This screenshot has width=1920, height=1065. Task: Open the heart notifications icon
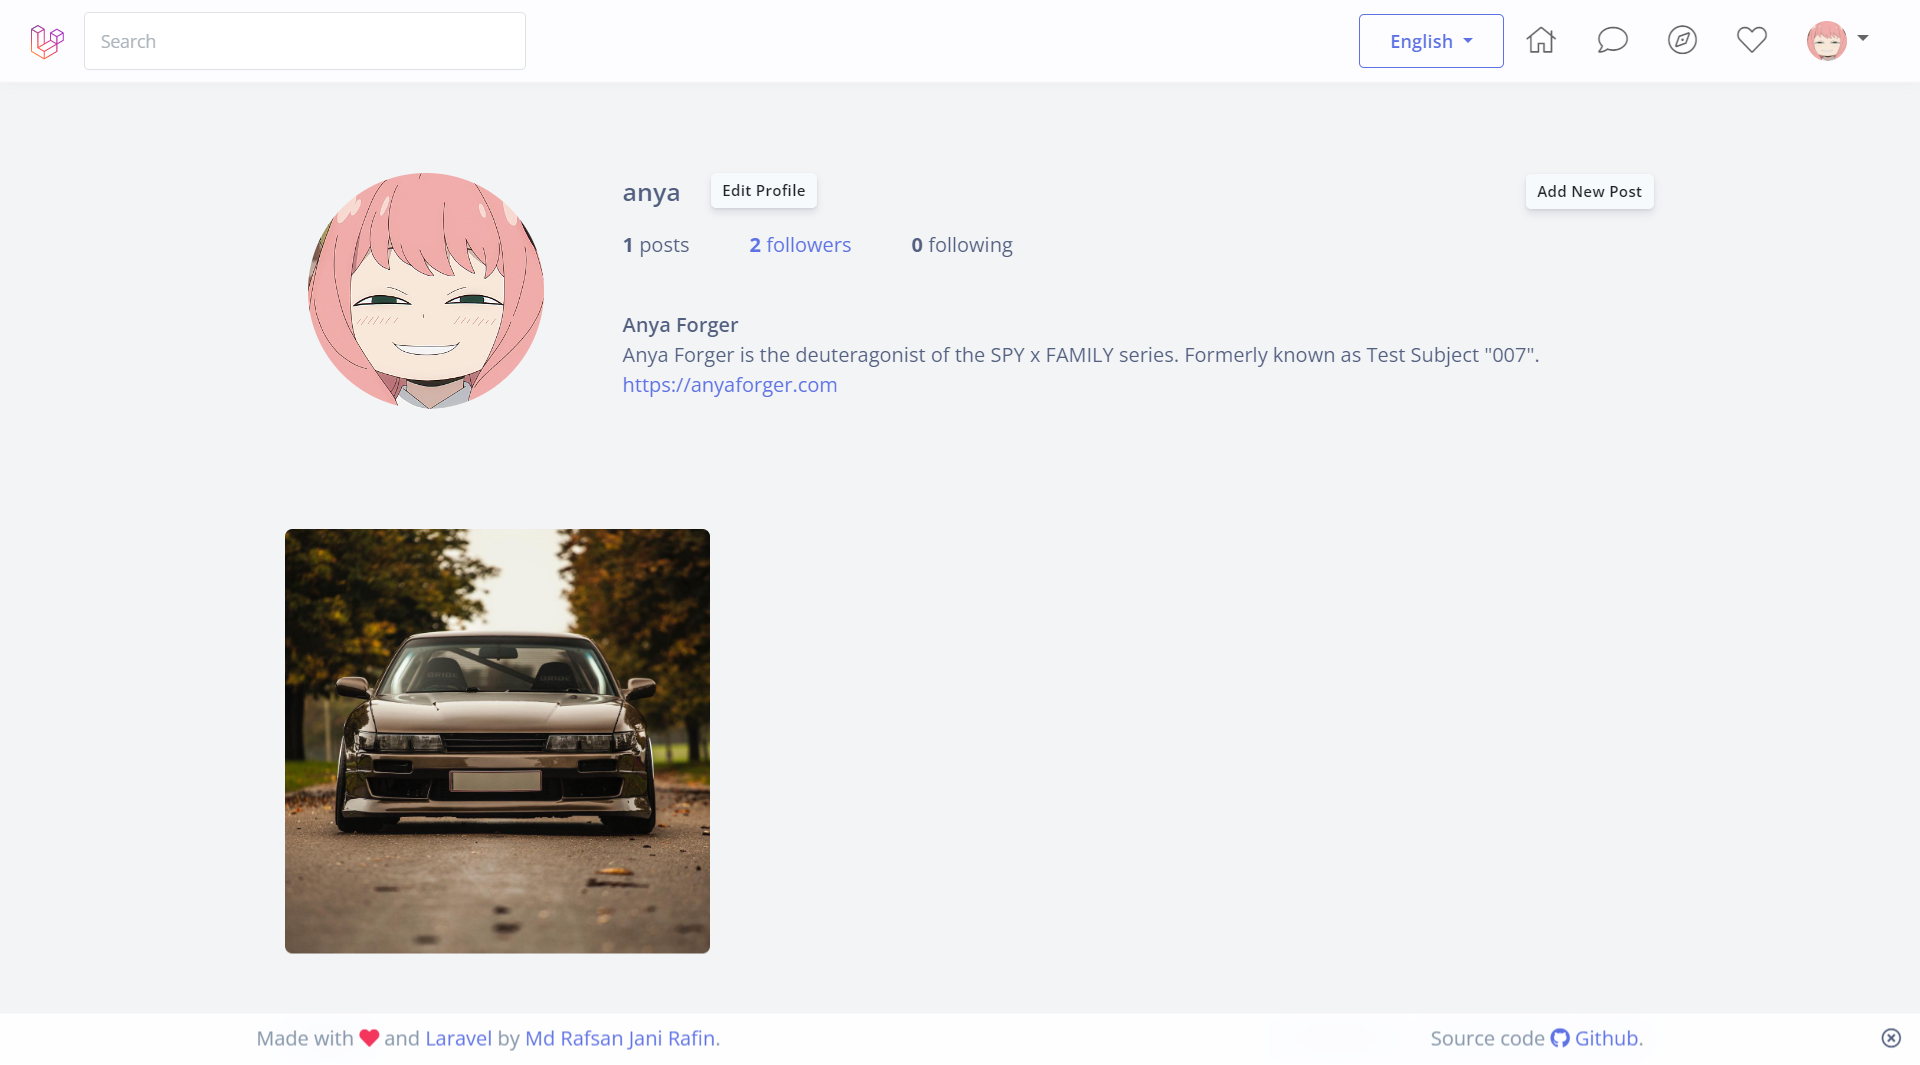1752,40
